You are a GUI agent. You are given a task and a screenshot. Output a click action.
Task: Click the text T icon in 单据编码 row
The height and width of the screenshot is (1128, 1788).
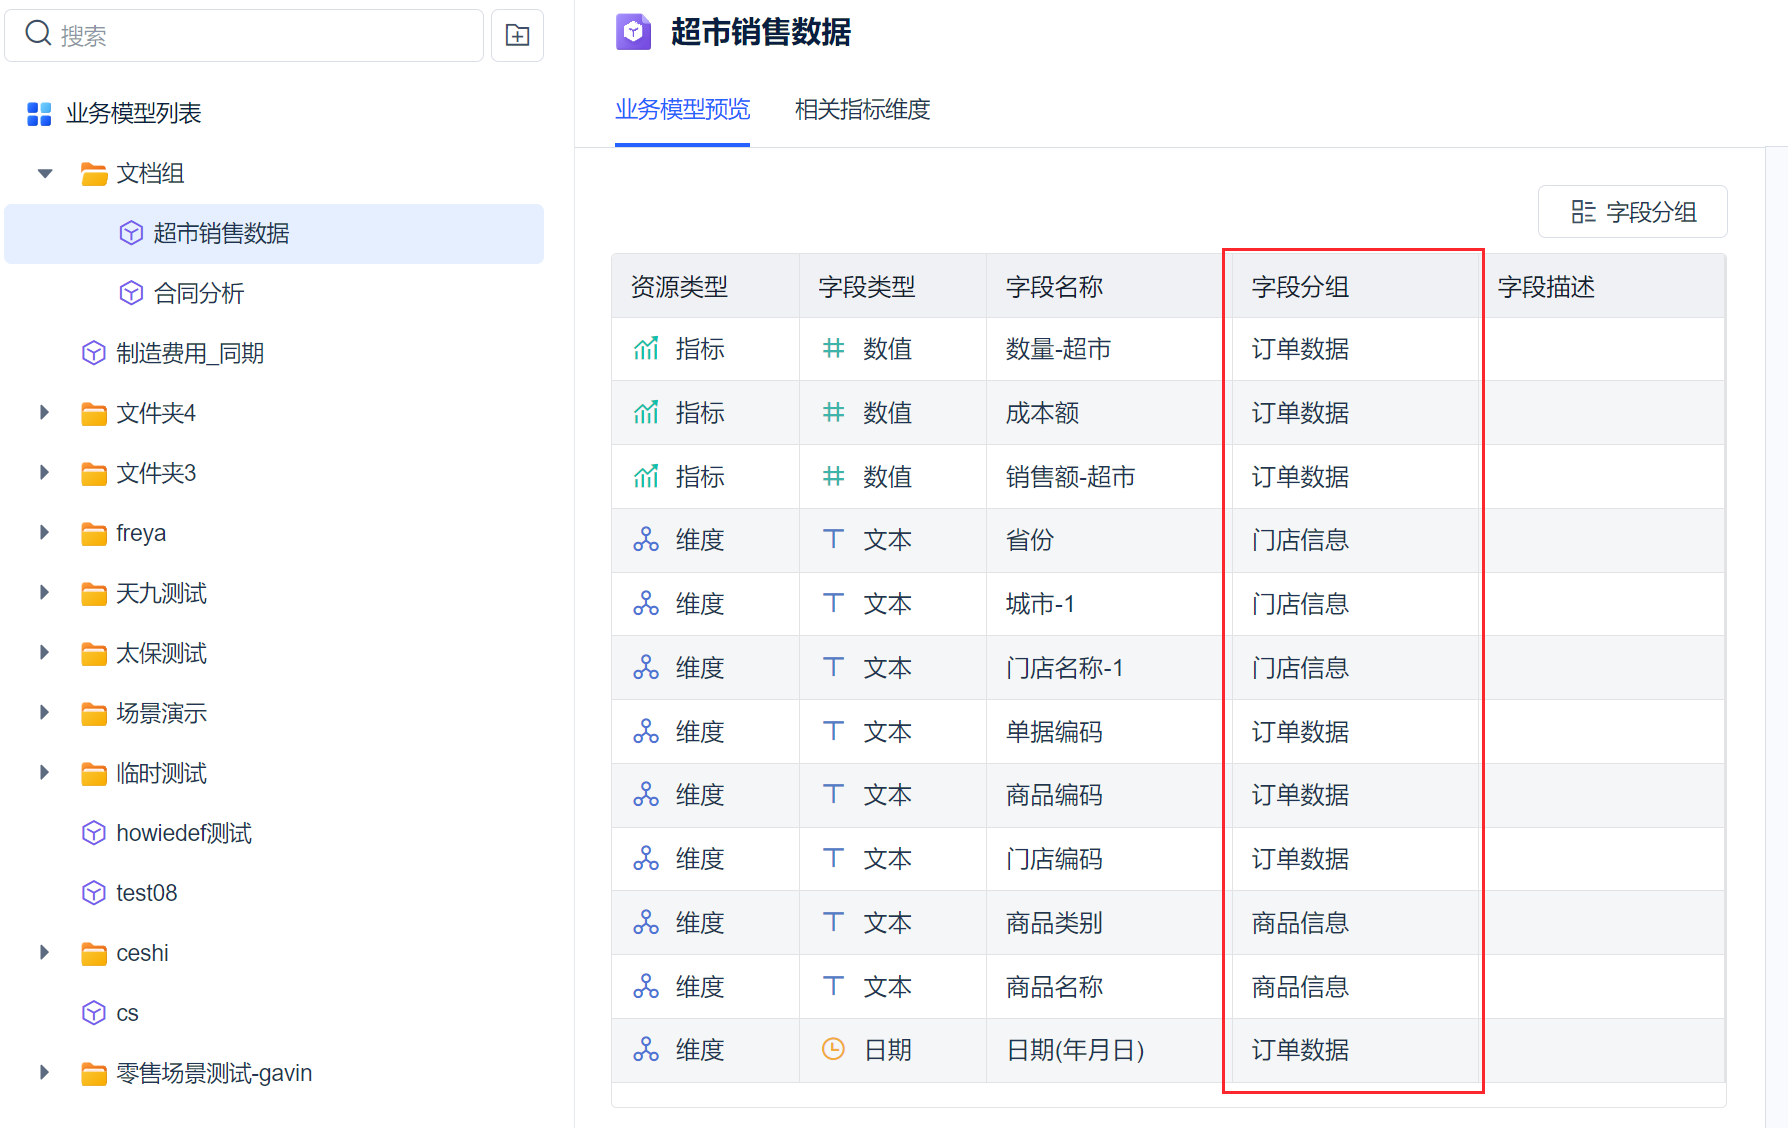pyautogui.click(x=833, y=731)
